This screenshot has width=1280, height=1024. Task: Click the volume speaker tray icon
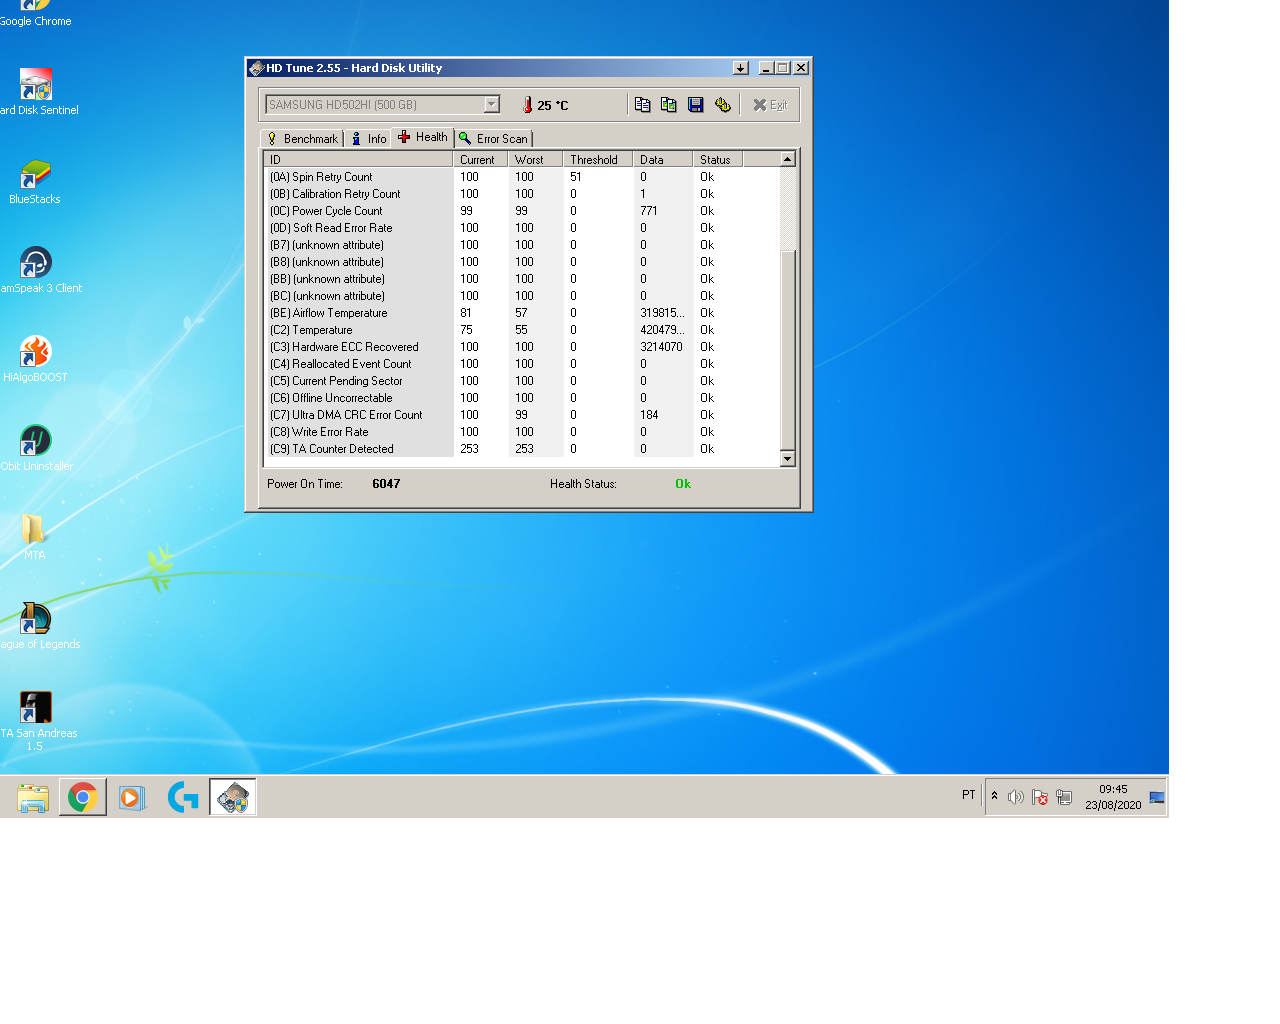click(x=1016, y=797)
